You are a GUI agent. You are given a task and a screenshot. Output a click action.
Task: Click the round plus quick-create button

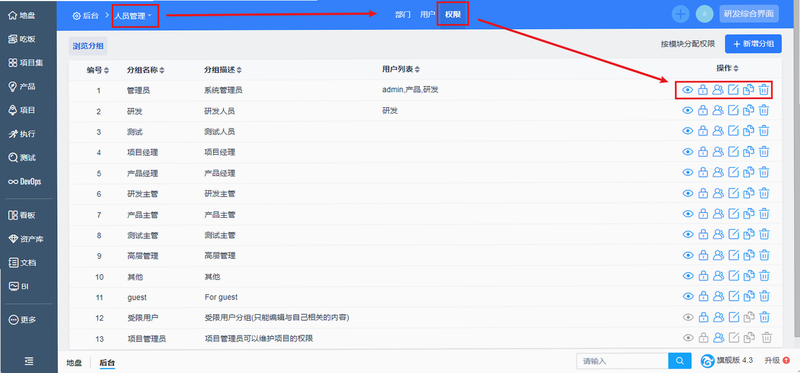click(x=680, y=14)
